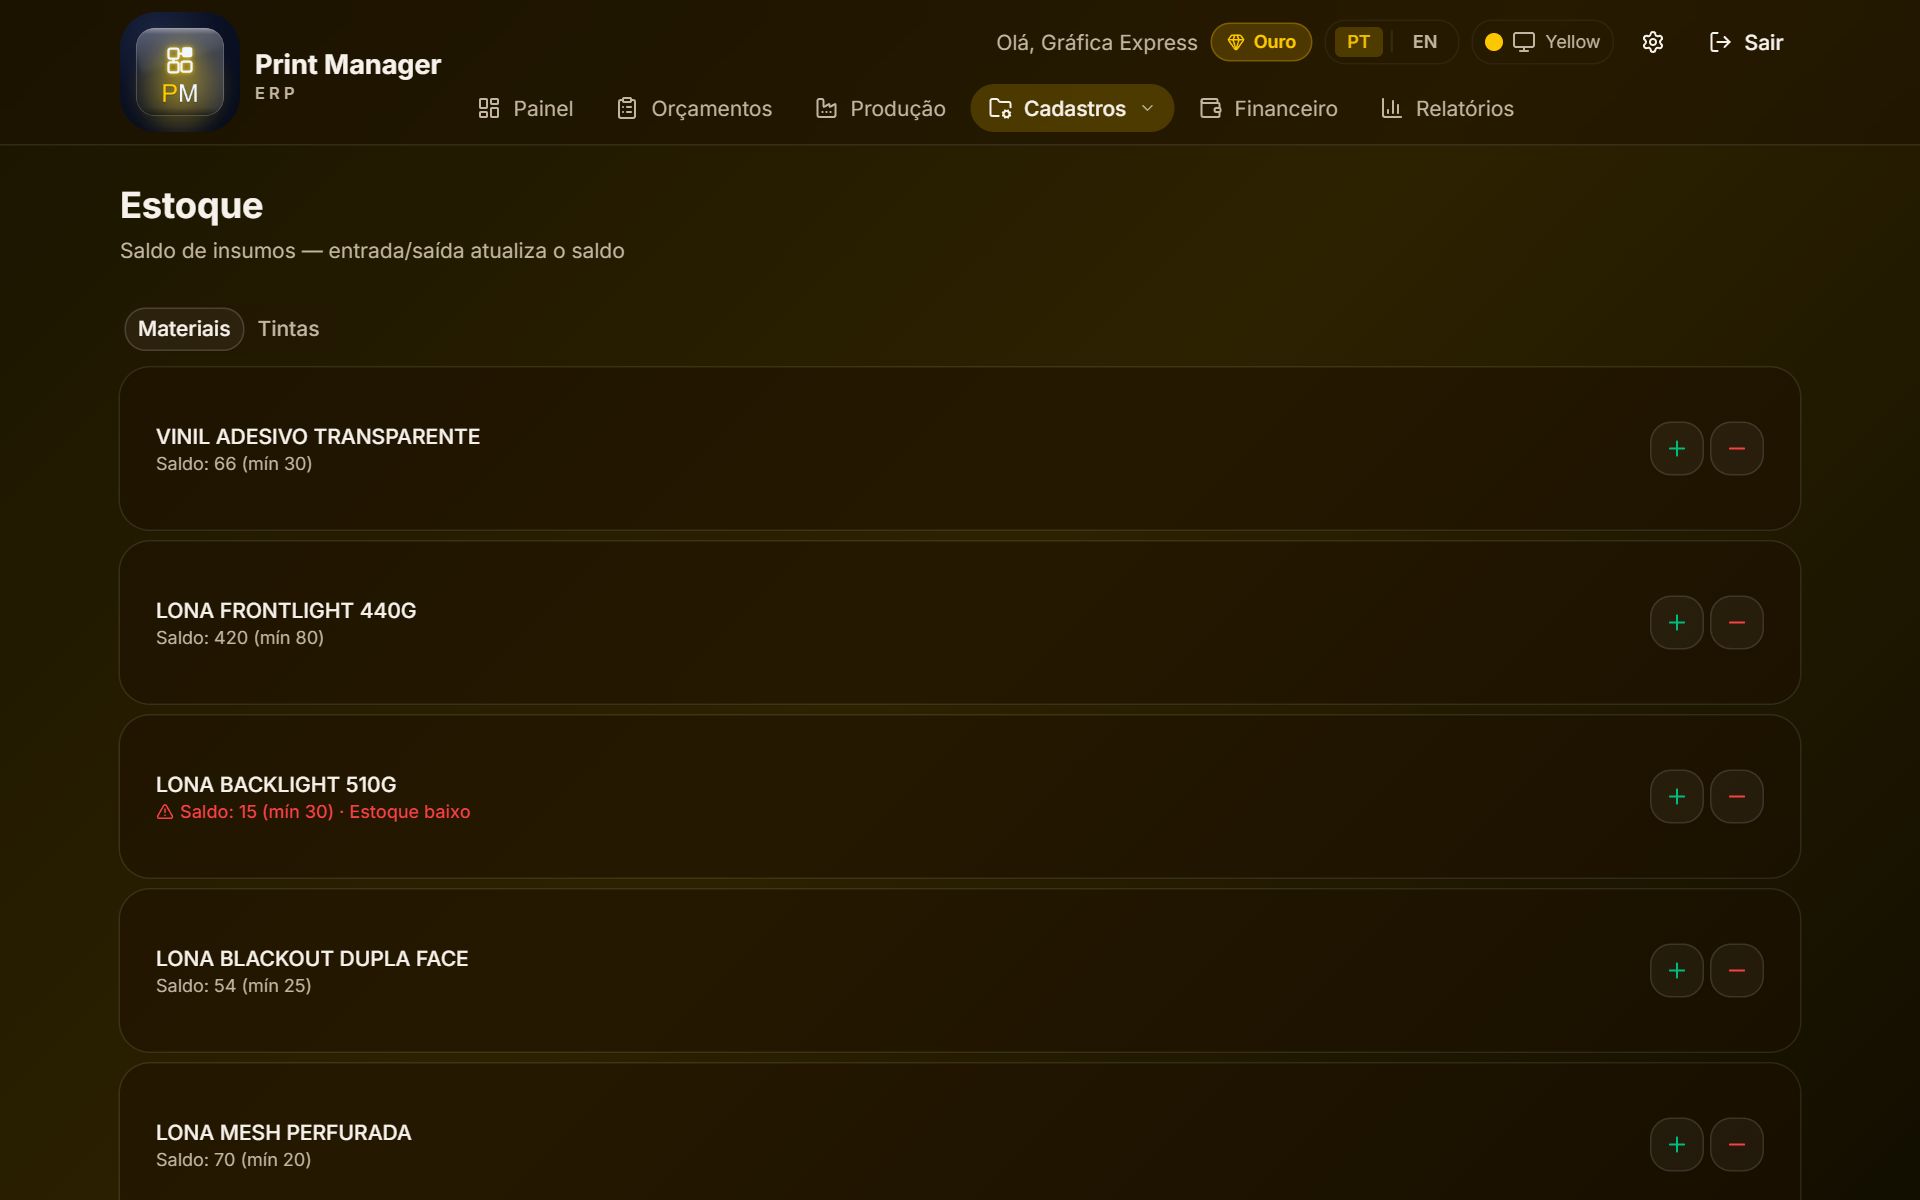Open Relatórios reports section
Image resolution: width=1920 pixels, height=1200 pixels.
[x=1447, y=108]
